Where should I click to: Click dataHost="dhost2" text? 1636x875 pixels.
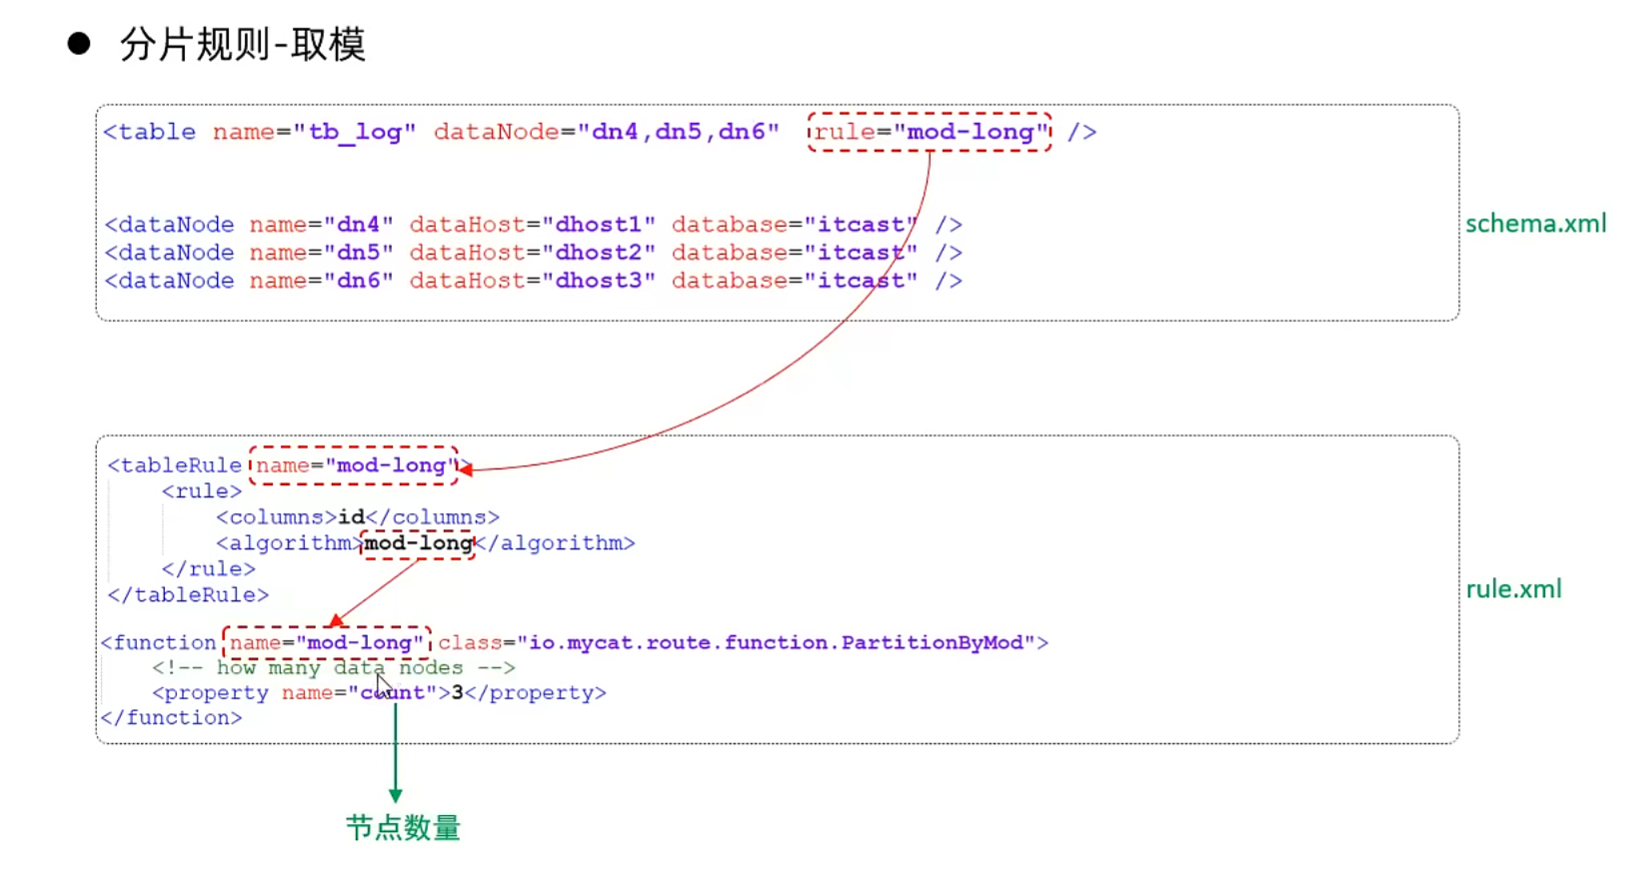tap(532, 252)
